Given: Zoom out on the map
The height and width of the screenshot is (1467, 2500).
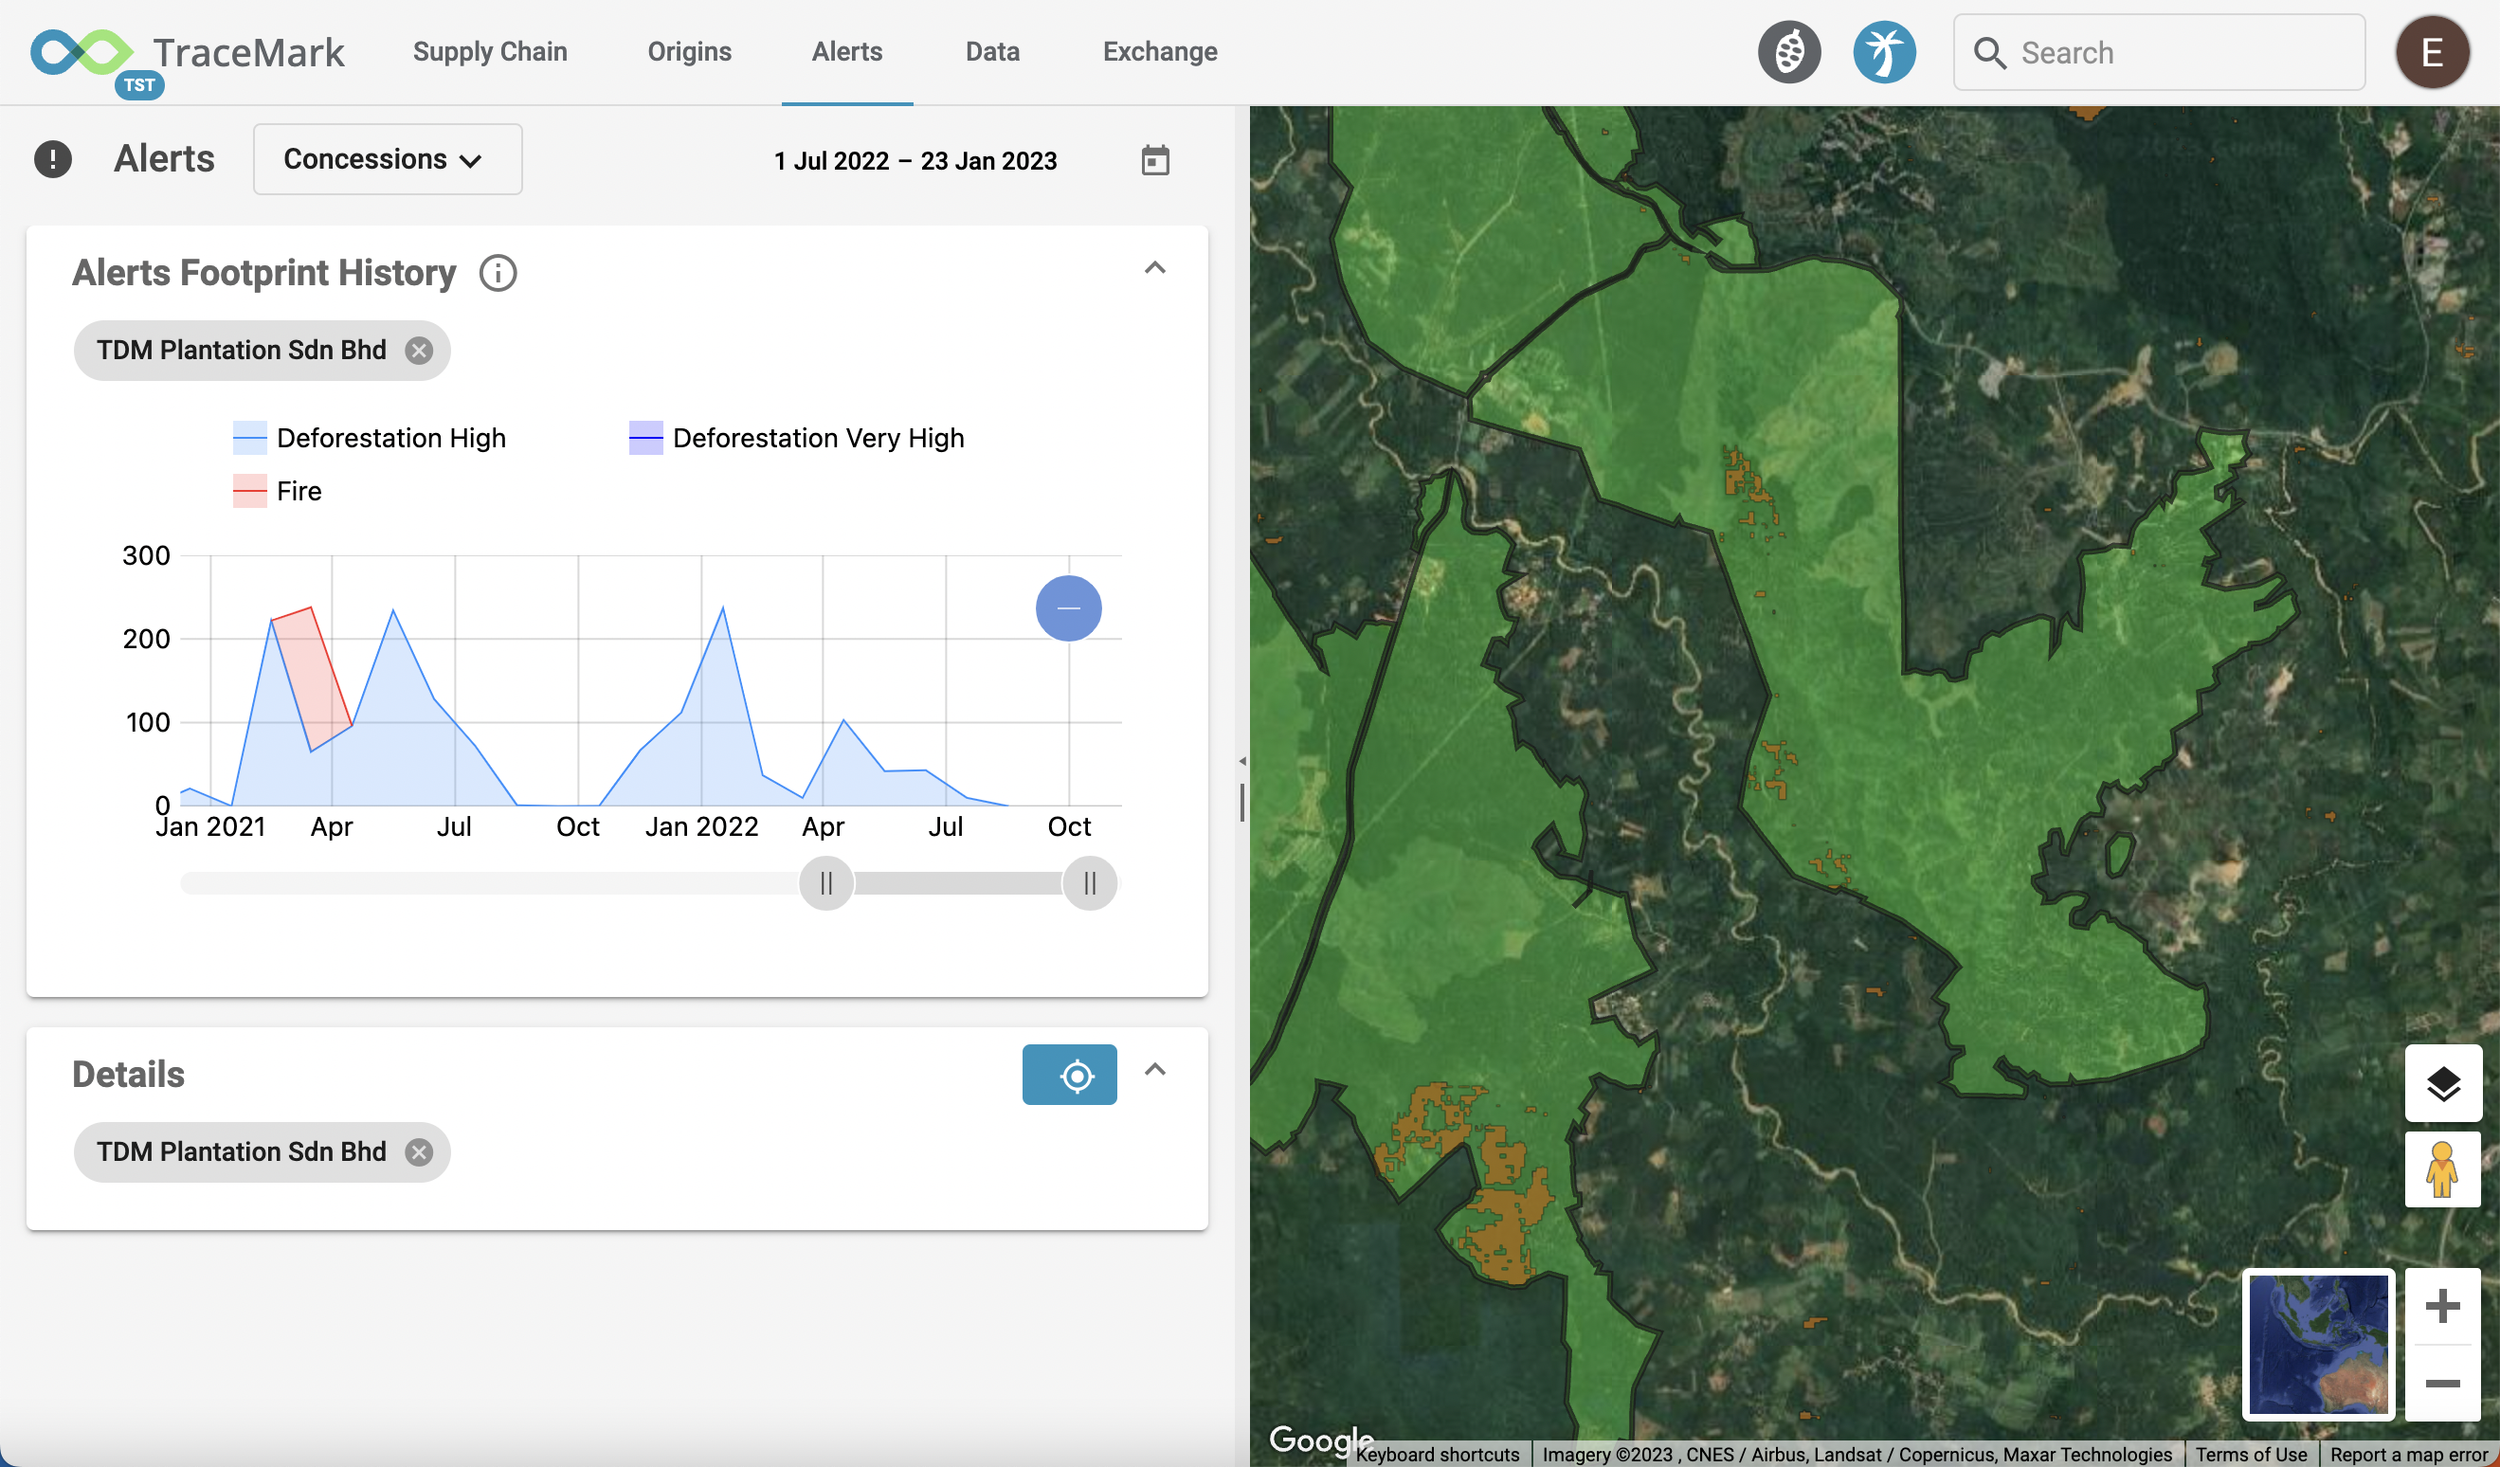Looking at the screenshot, I should [2442, 1383].
